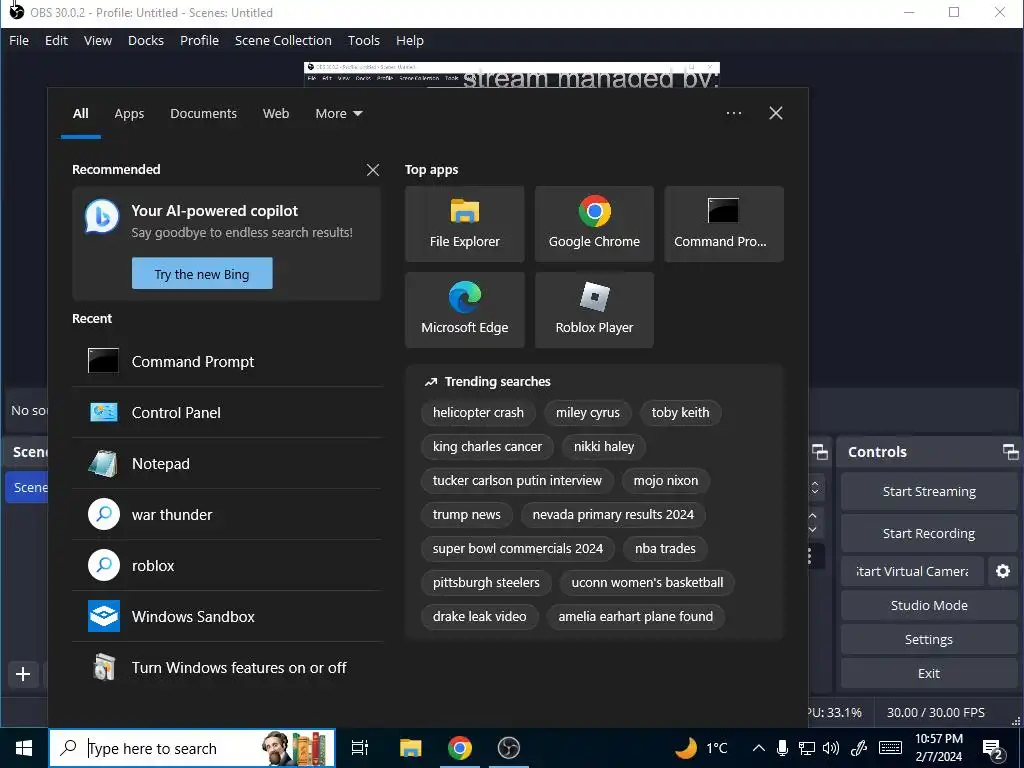
Task: Open the volume tray icon
Action: pyautogui.click(x=831, y=748)
